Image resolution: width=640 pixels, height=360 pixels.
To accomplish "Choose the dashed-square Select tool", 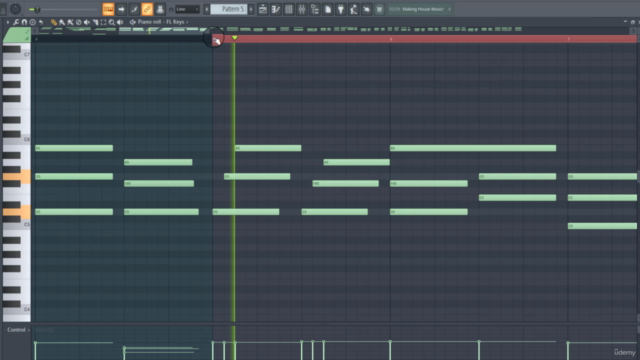I will click(x=103, y=22).
